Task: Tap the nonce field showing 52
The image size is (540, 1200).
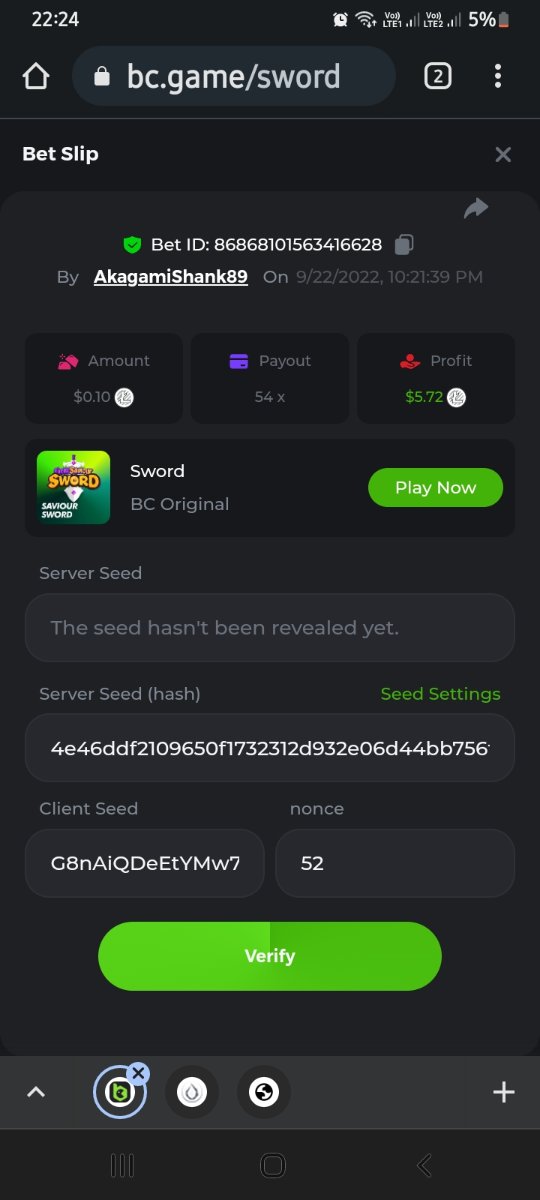Action: pyautogui.click(x=395, y=863)
